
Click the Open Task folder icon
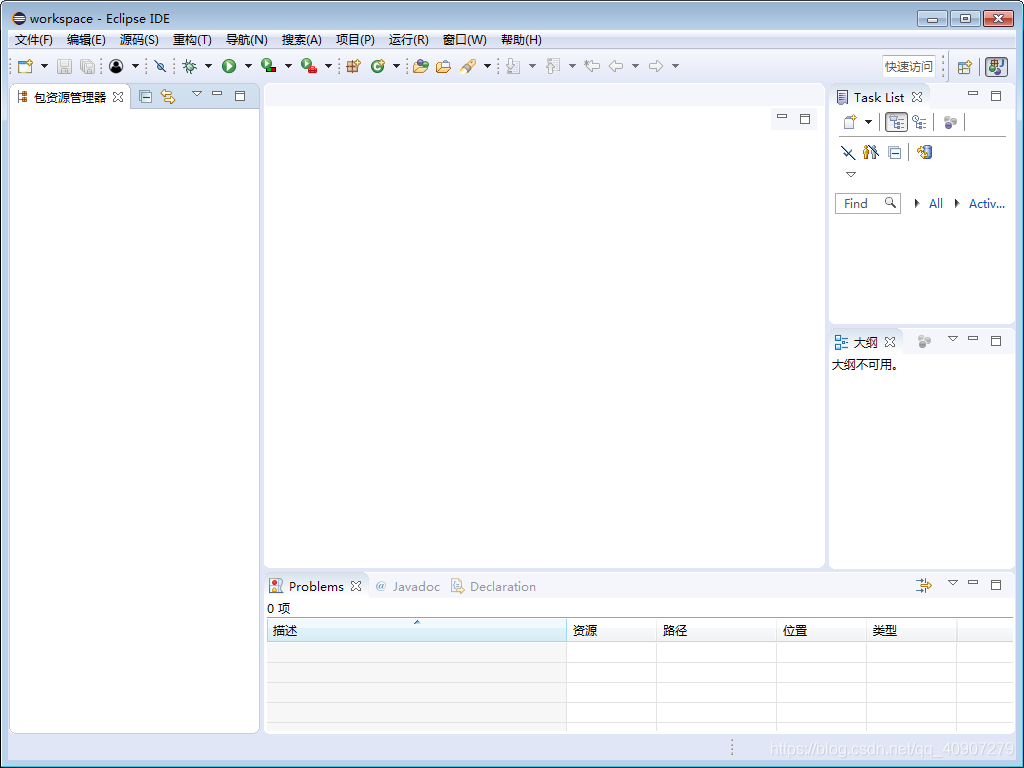tap(443, 66)
